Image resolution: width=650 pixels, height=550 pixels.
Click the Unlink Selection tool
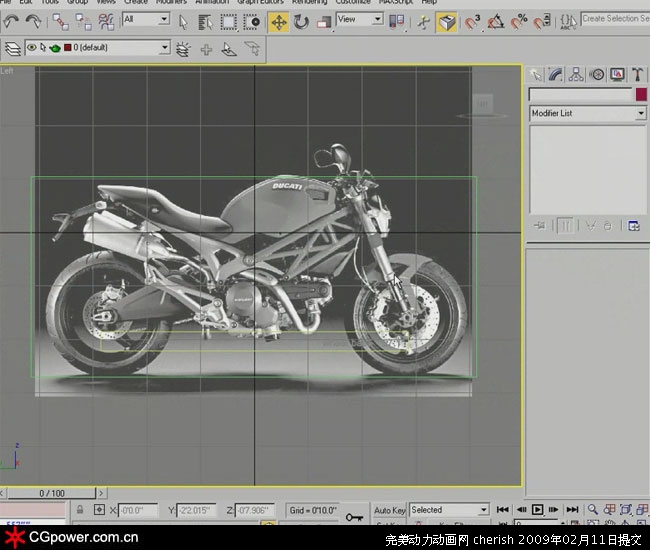pos(83,22)
